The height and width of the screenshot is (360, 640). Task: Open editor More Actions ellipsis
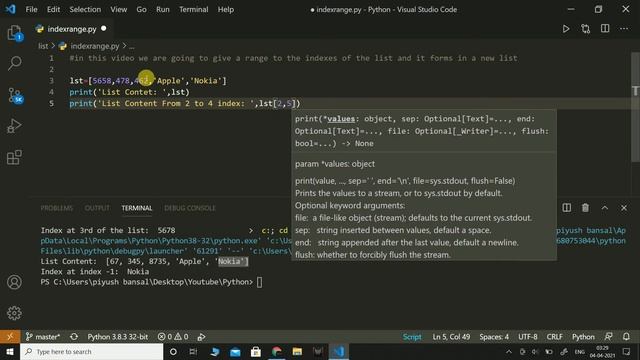tap(624, 29)
